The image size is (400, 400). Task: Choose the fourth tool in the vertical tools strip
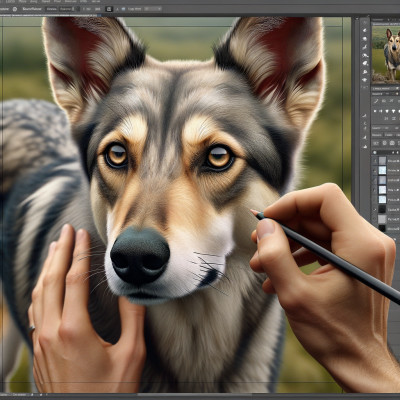[x=365, y=47]
